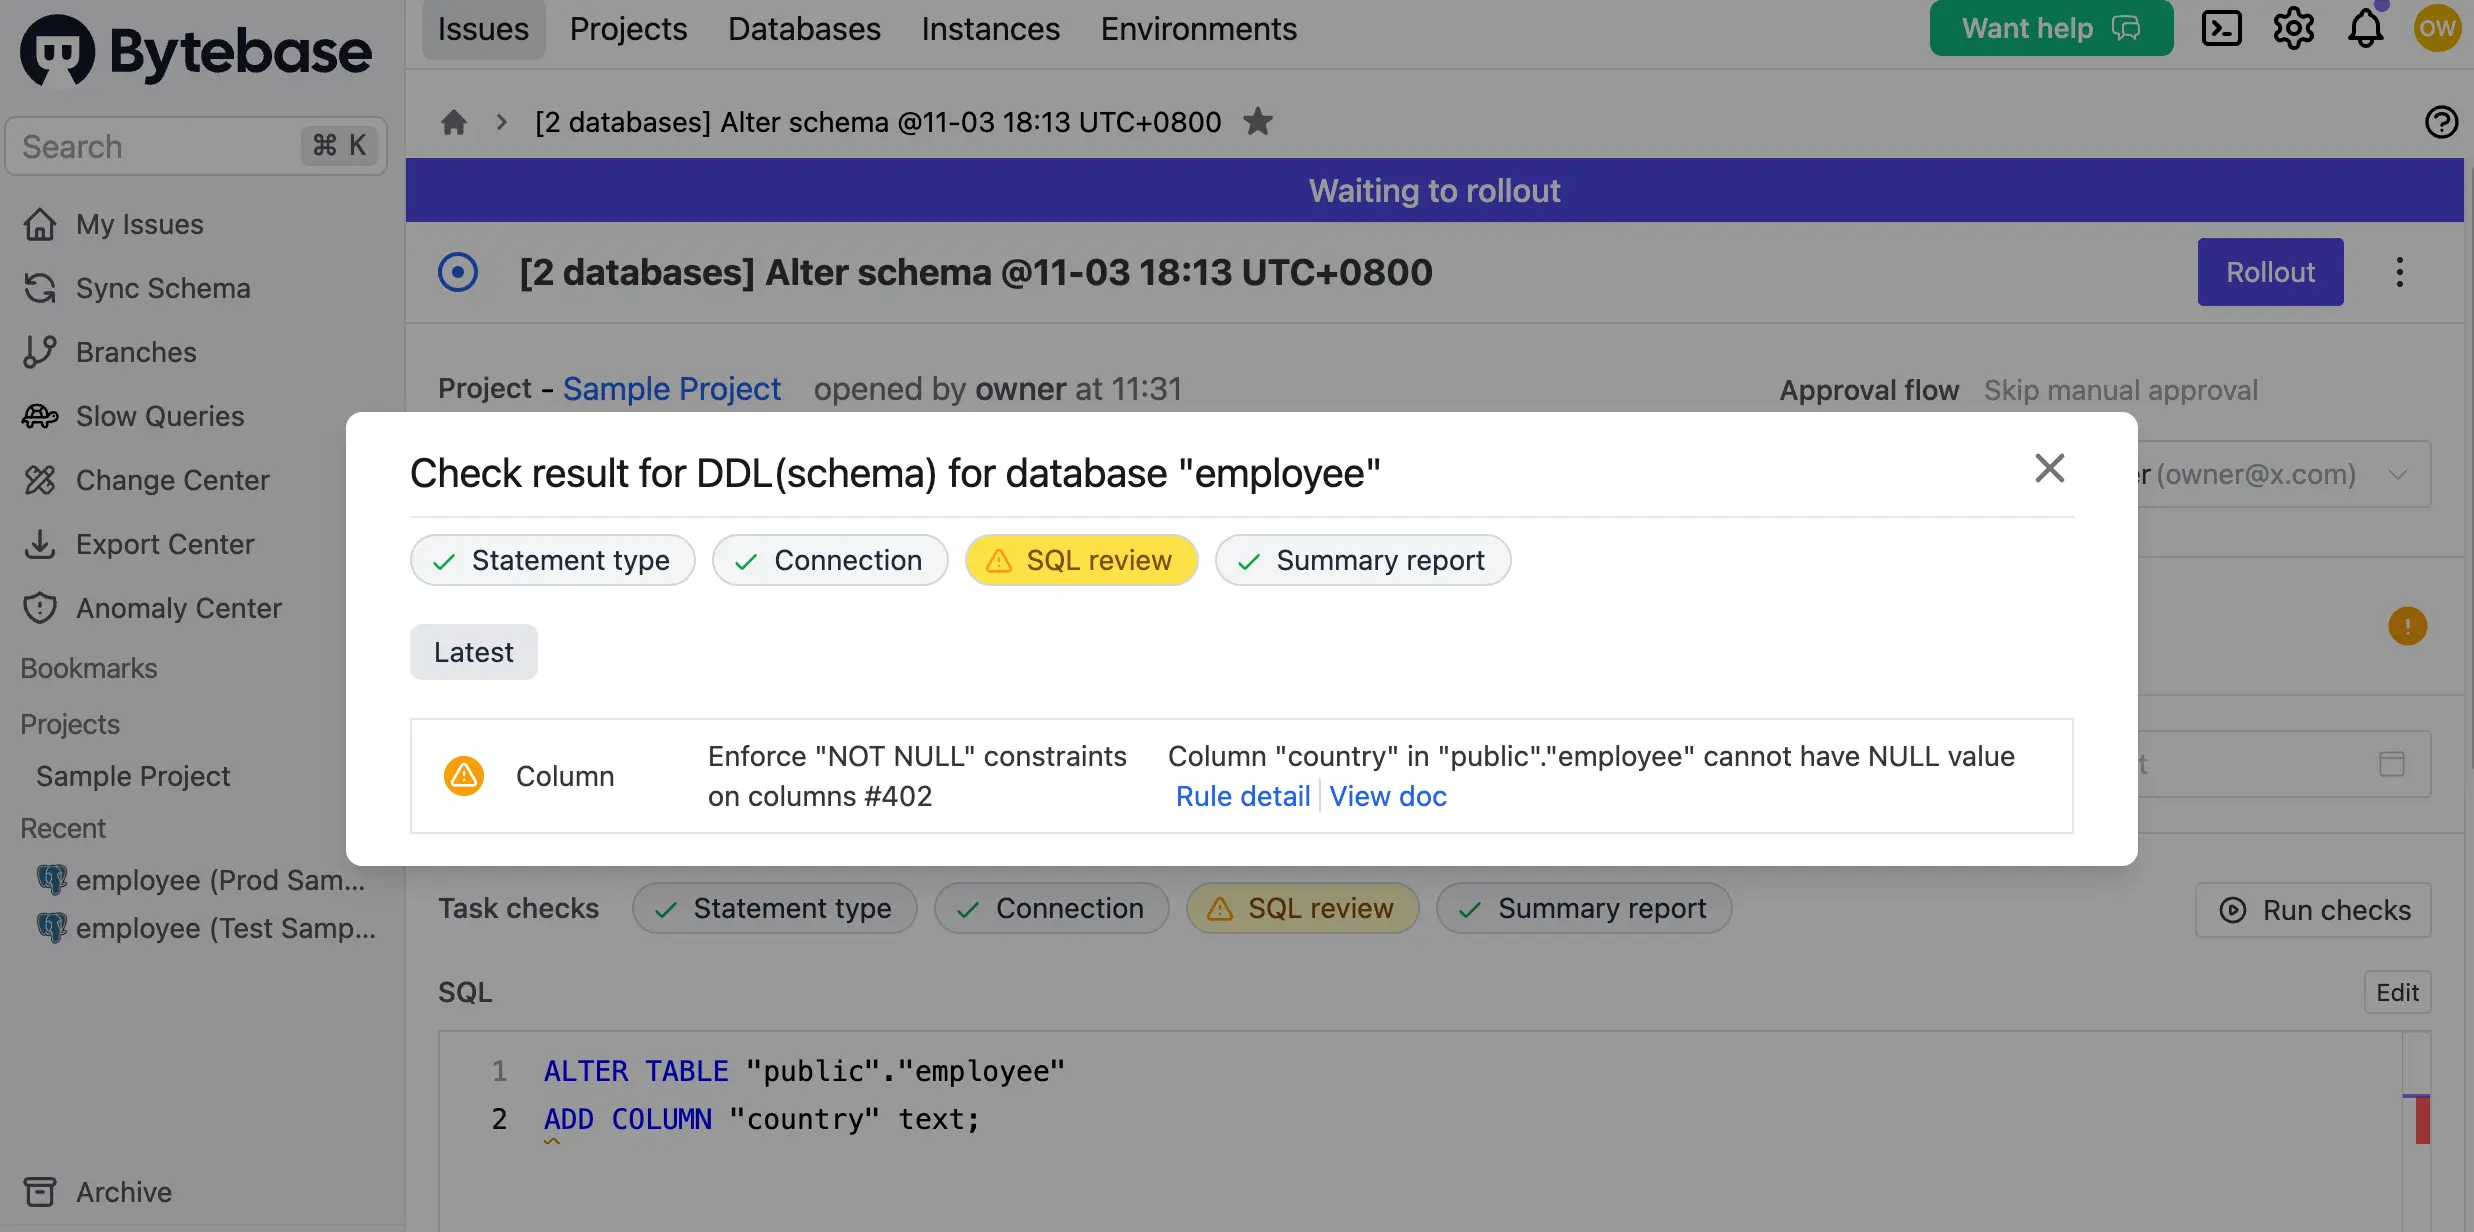Click Bookmarks heading in sidebar
The width and height of the screenshot is (2474, 1232).
pyautogui.click(x=89, y=668)
